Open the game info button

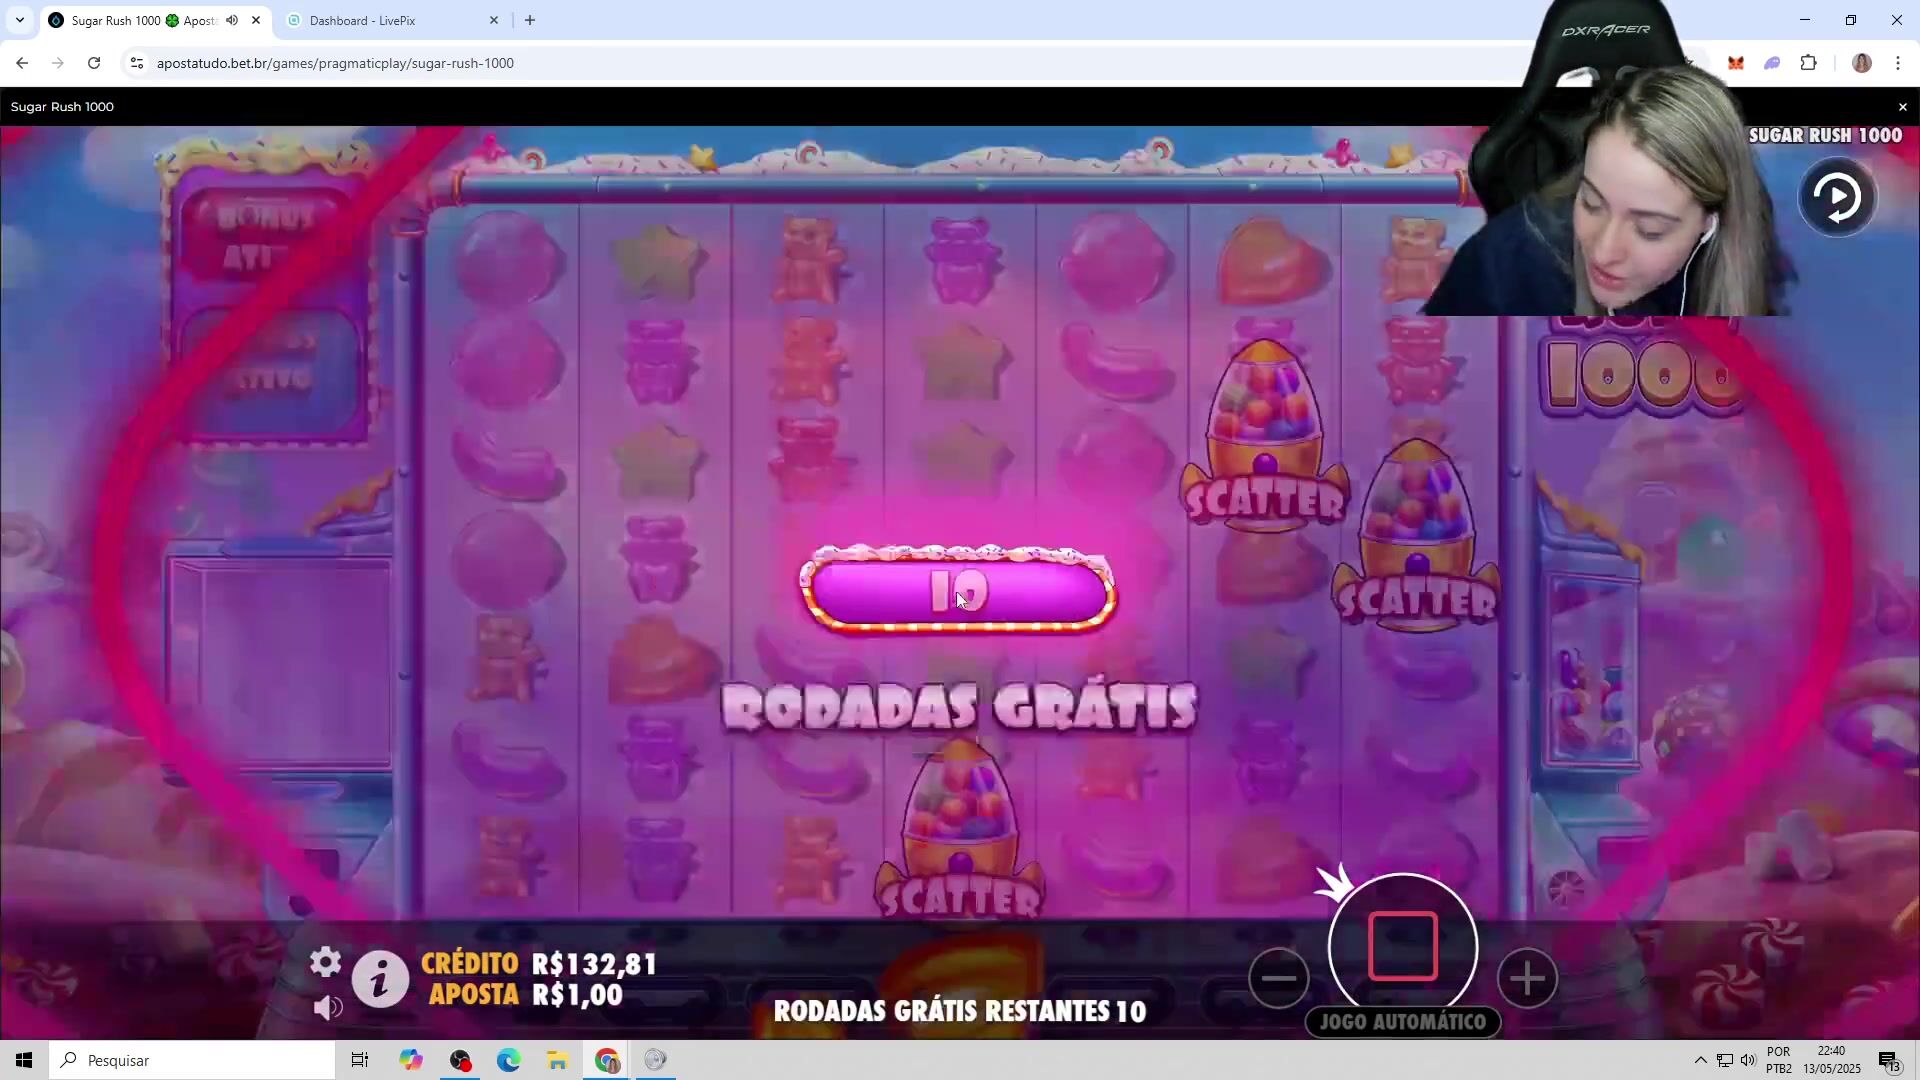tap(379, 978)
